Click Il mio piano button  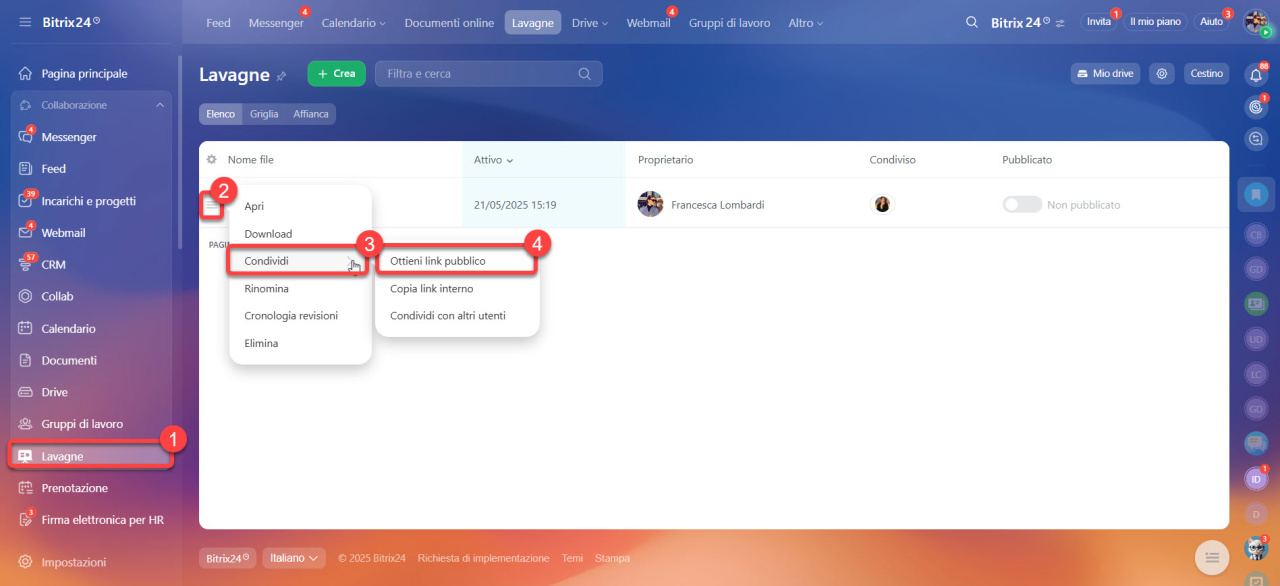[1155, 22]
